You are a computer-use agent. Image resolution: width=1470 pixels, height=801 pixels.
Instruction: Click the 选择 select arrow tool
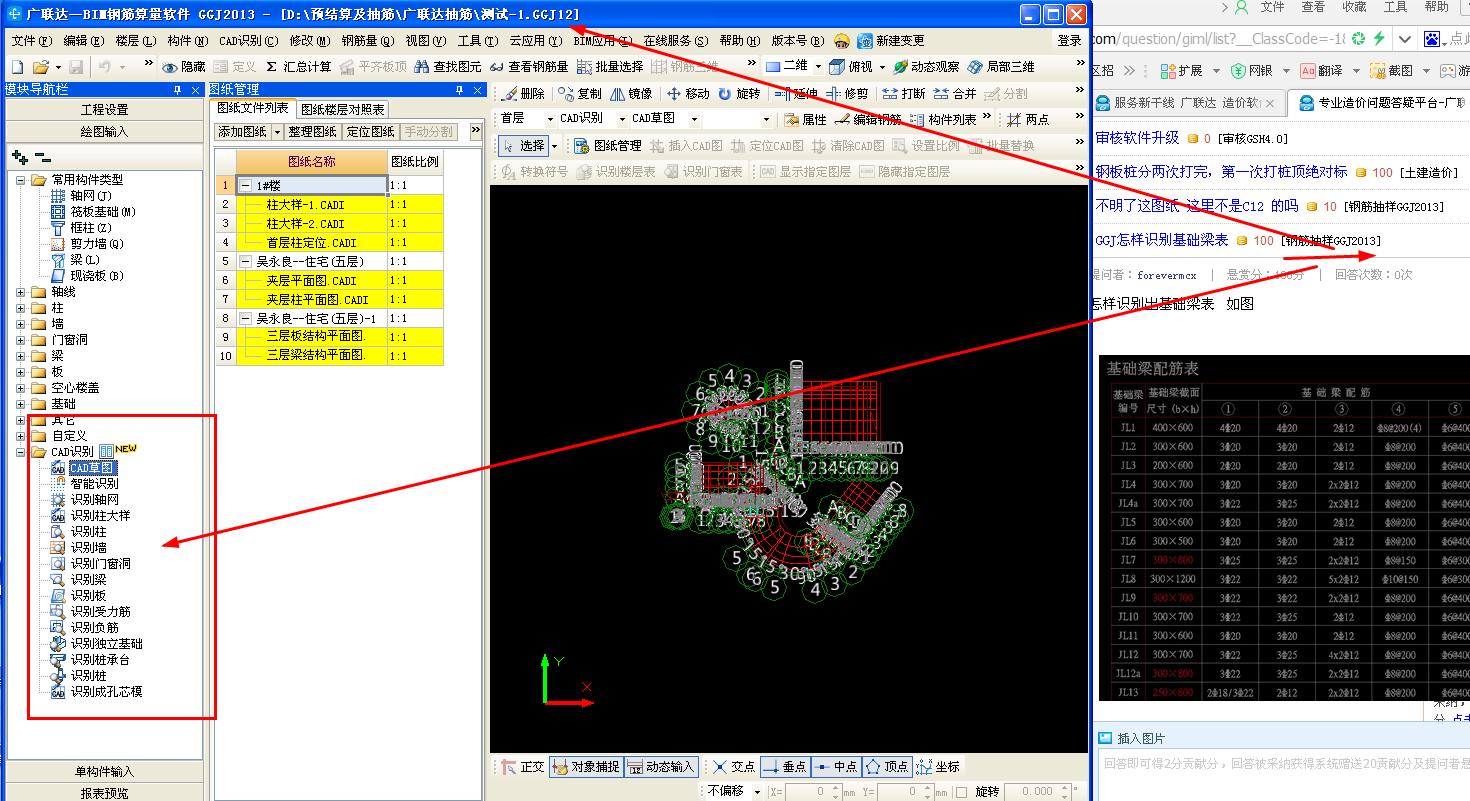pyautogui.click(x=522, y=145)
